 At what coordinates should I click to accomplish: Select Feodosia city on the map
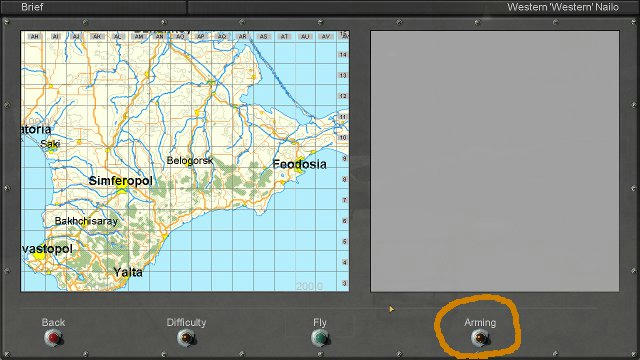300,164
